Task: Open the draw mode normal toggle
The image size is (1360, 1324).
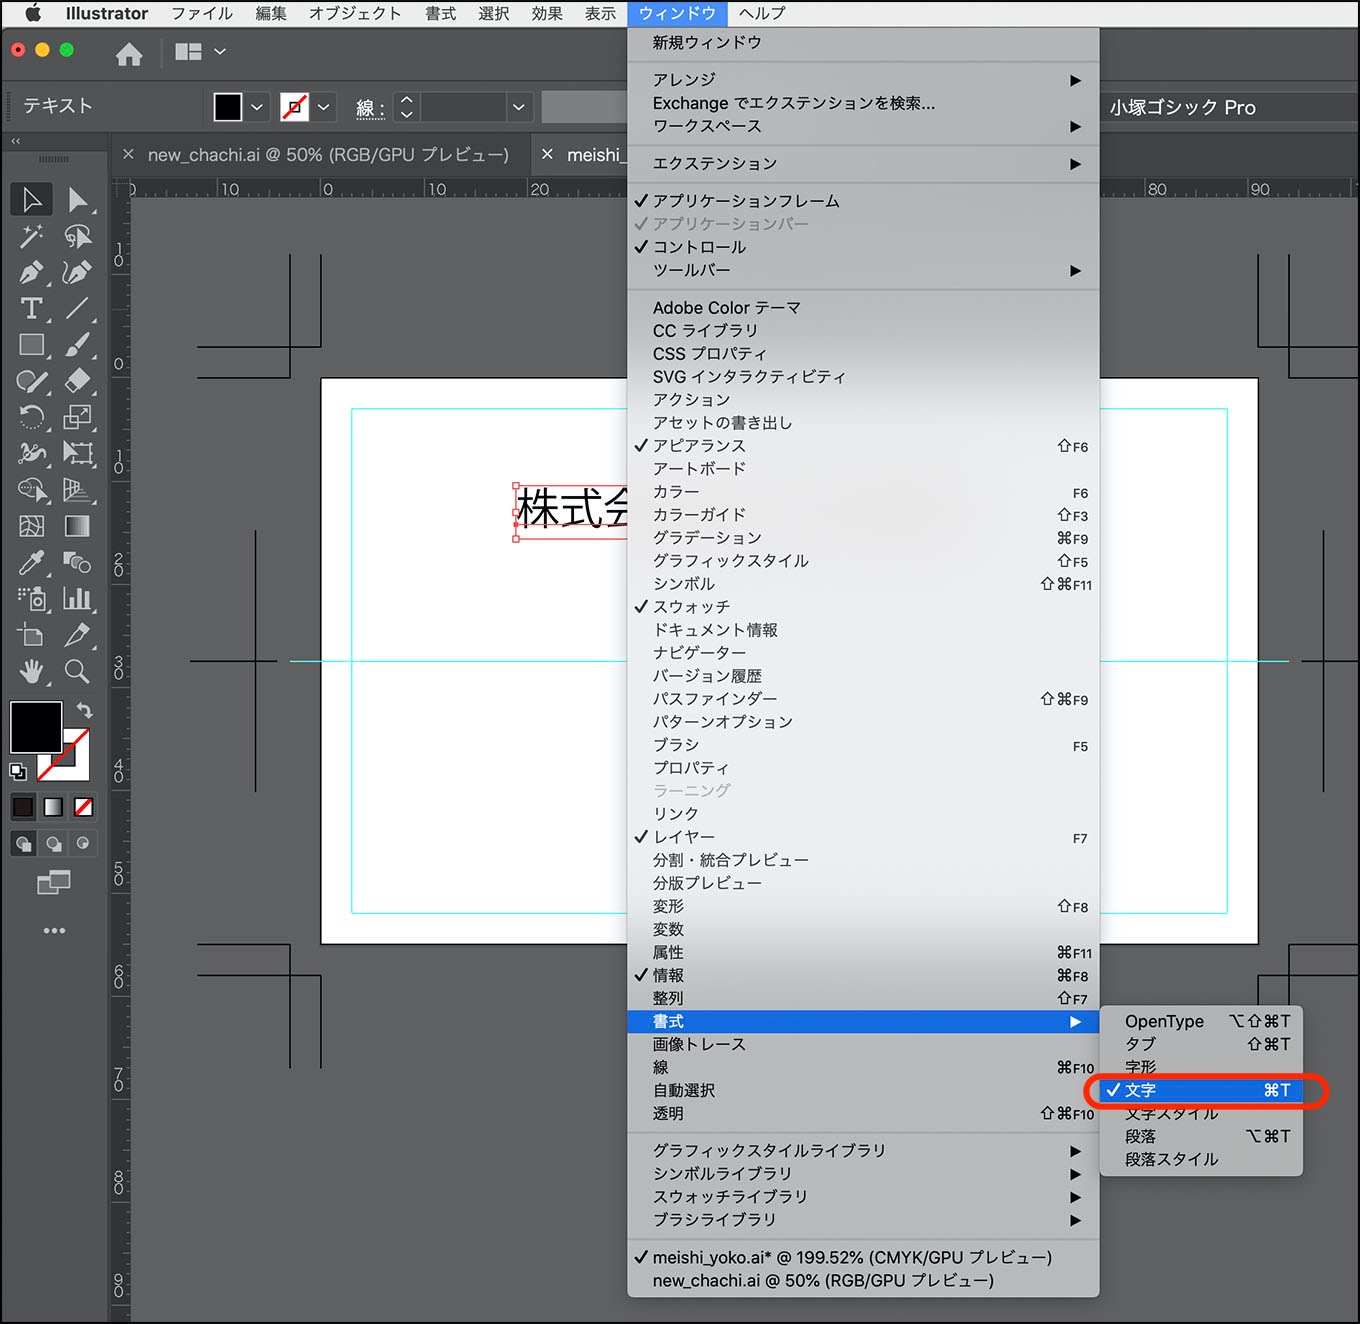Action: [23, 843]
